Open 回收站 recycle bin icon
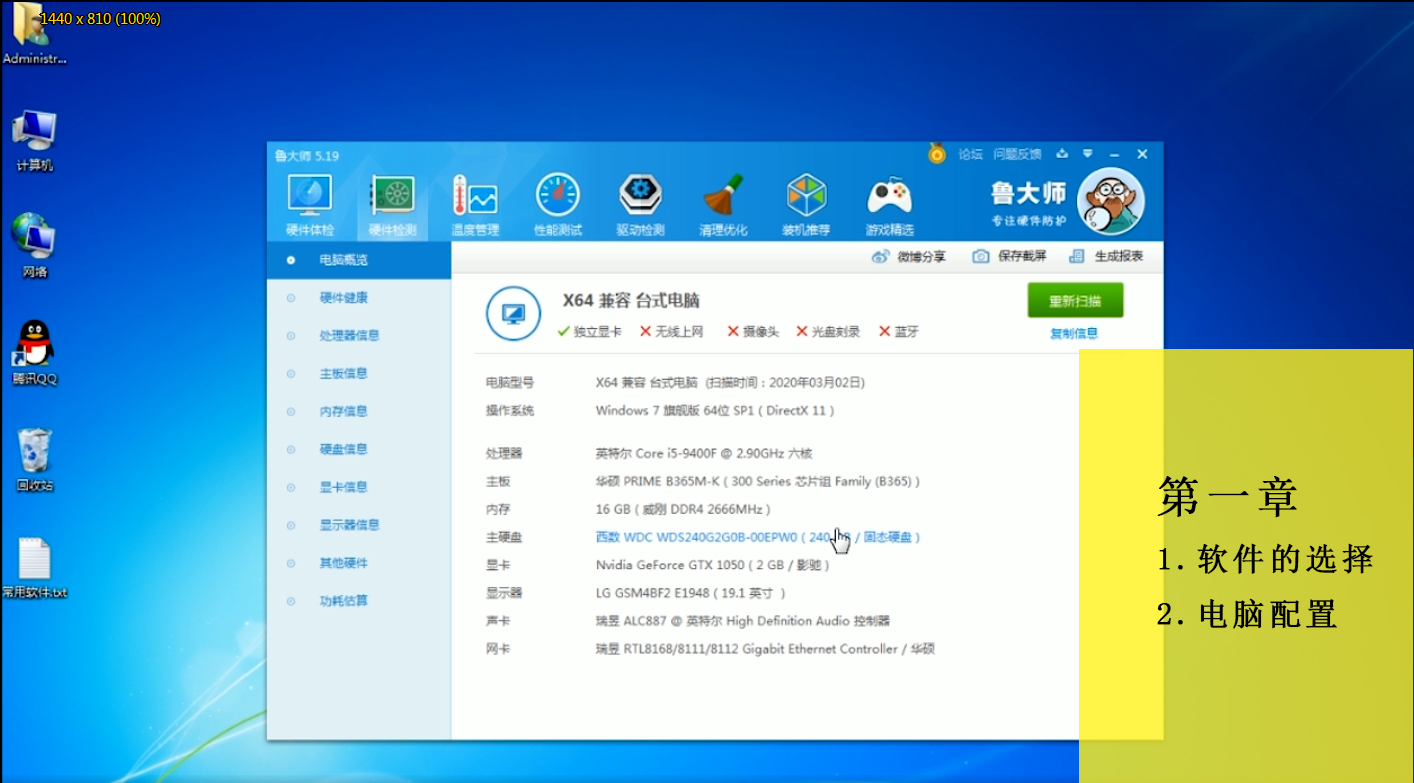This screenshot has height=783, width=1414. [x=34, y=460]
